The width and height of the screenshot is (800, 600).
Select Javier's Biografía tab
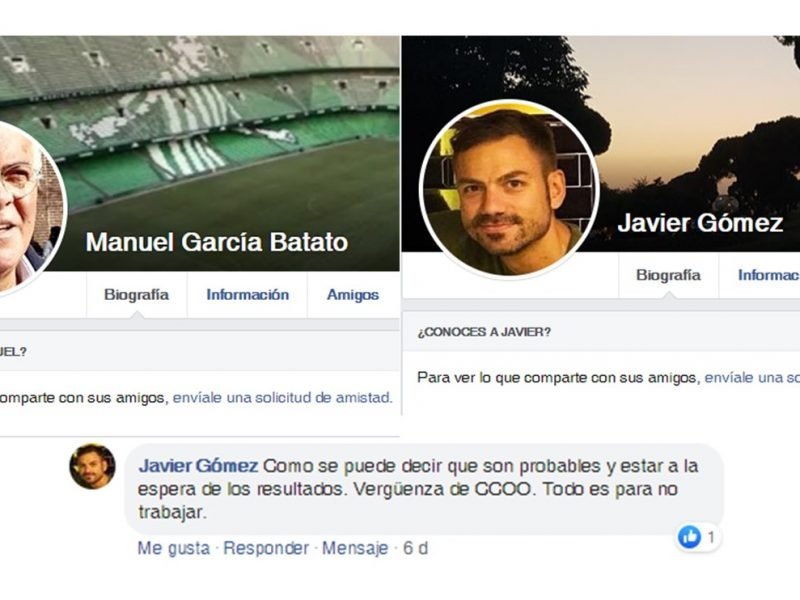668,275
